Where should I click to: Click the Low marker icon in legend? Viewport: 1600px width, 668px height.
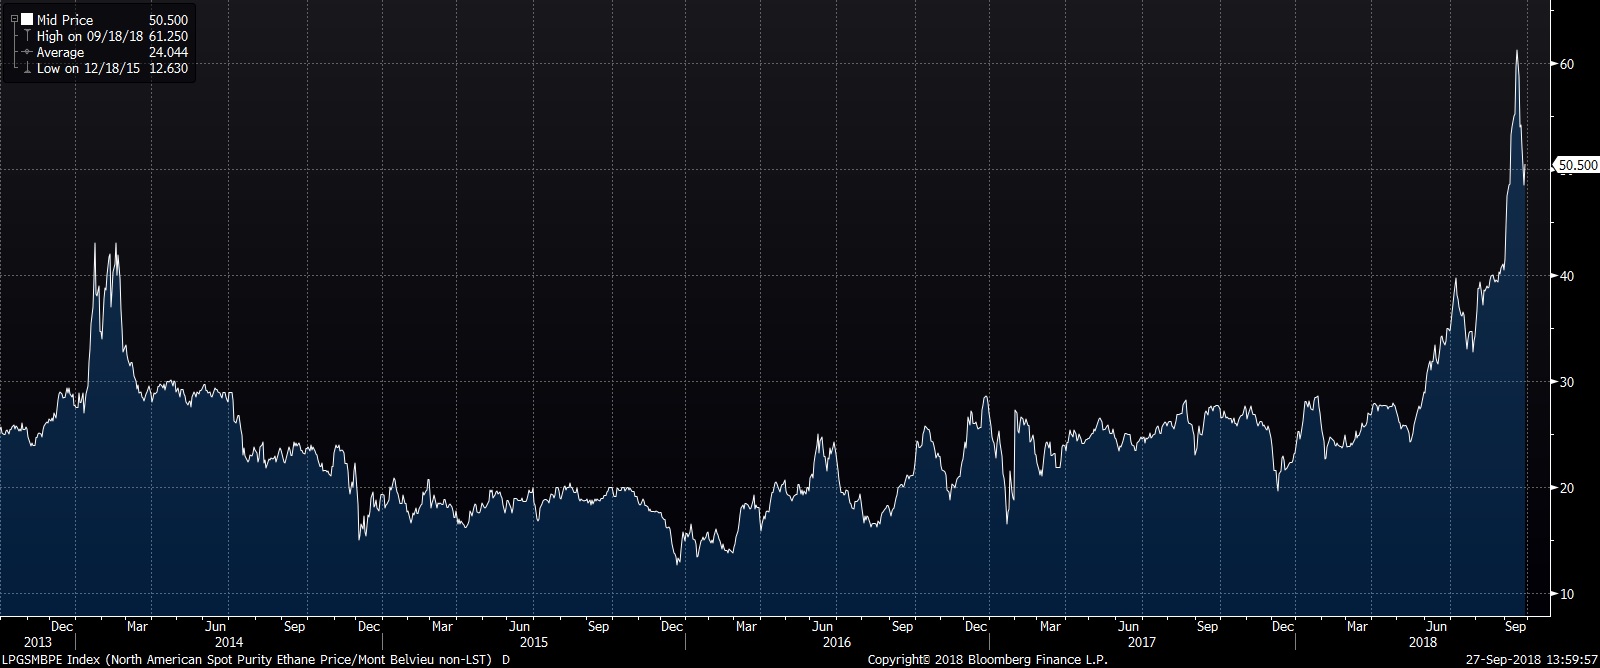pos(27,68)
